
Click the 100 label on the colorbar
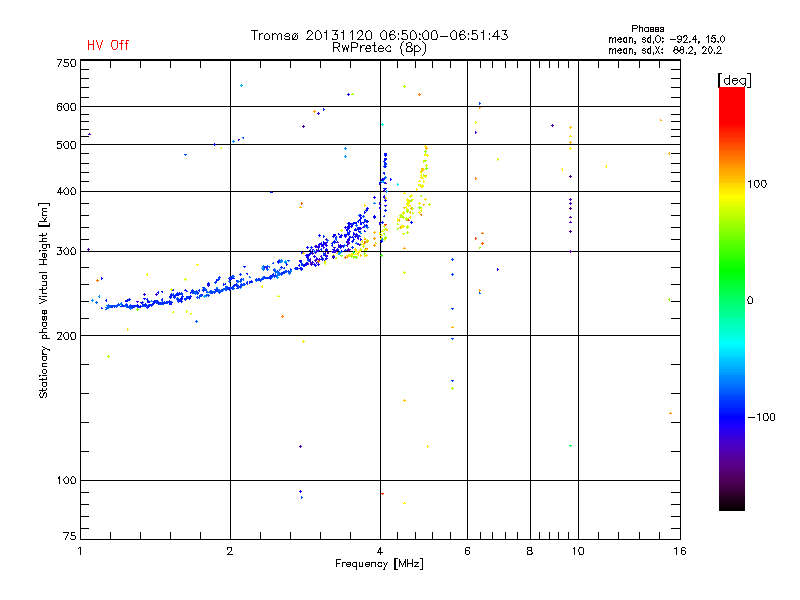[757, 184]
